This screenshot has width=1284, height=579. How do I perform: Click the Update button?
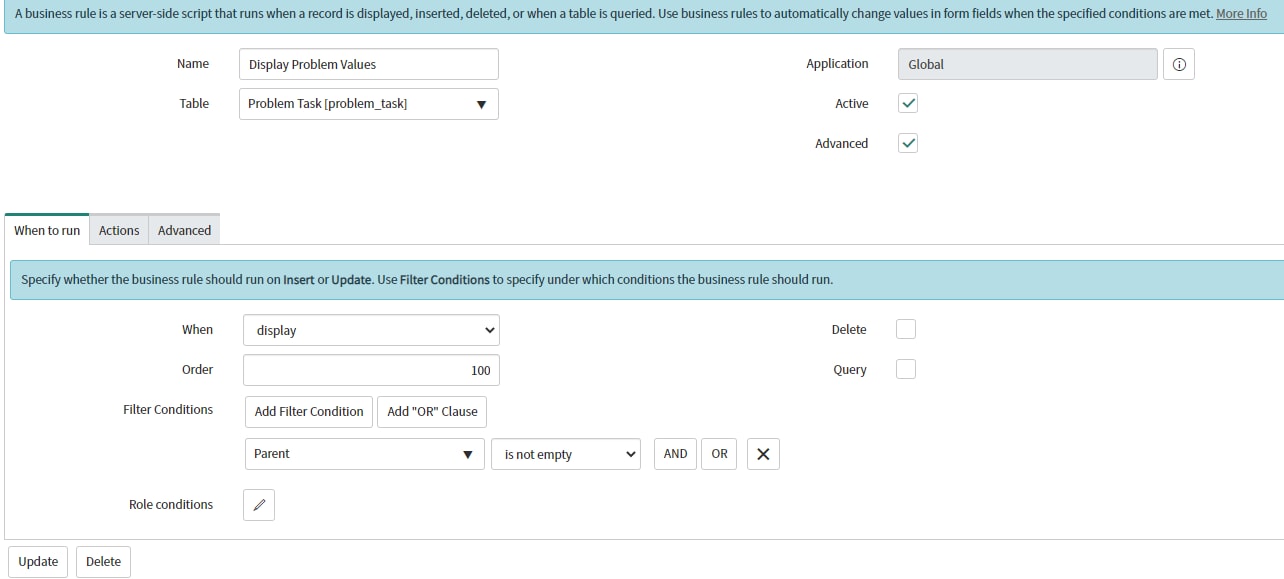pyautogui.click(x=37, y=561)
